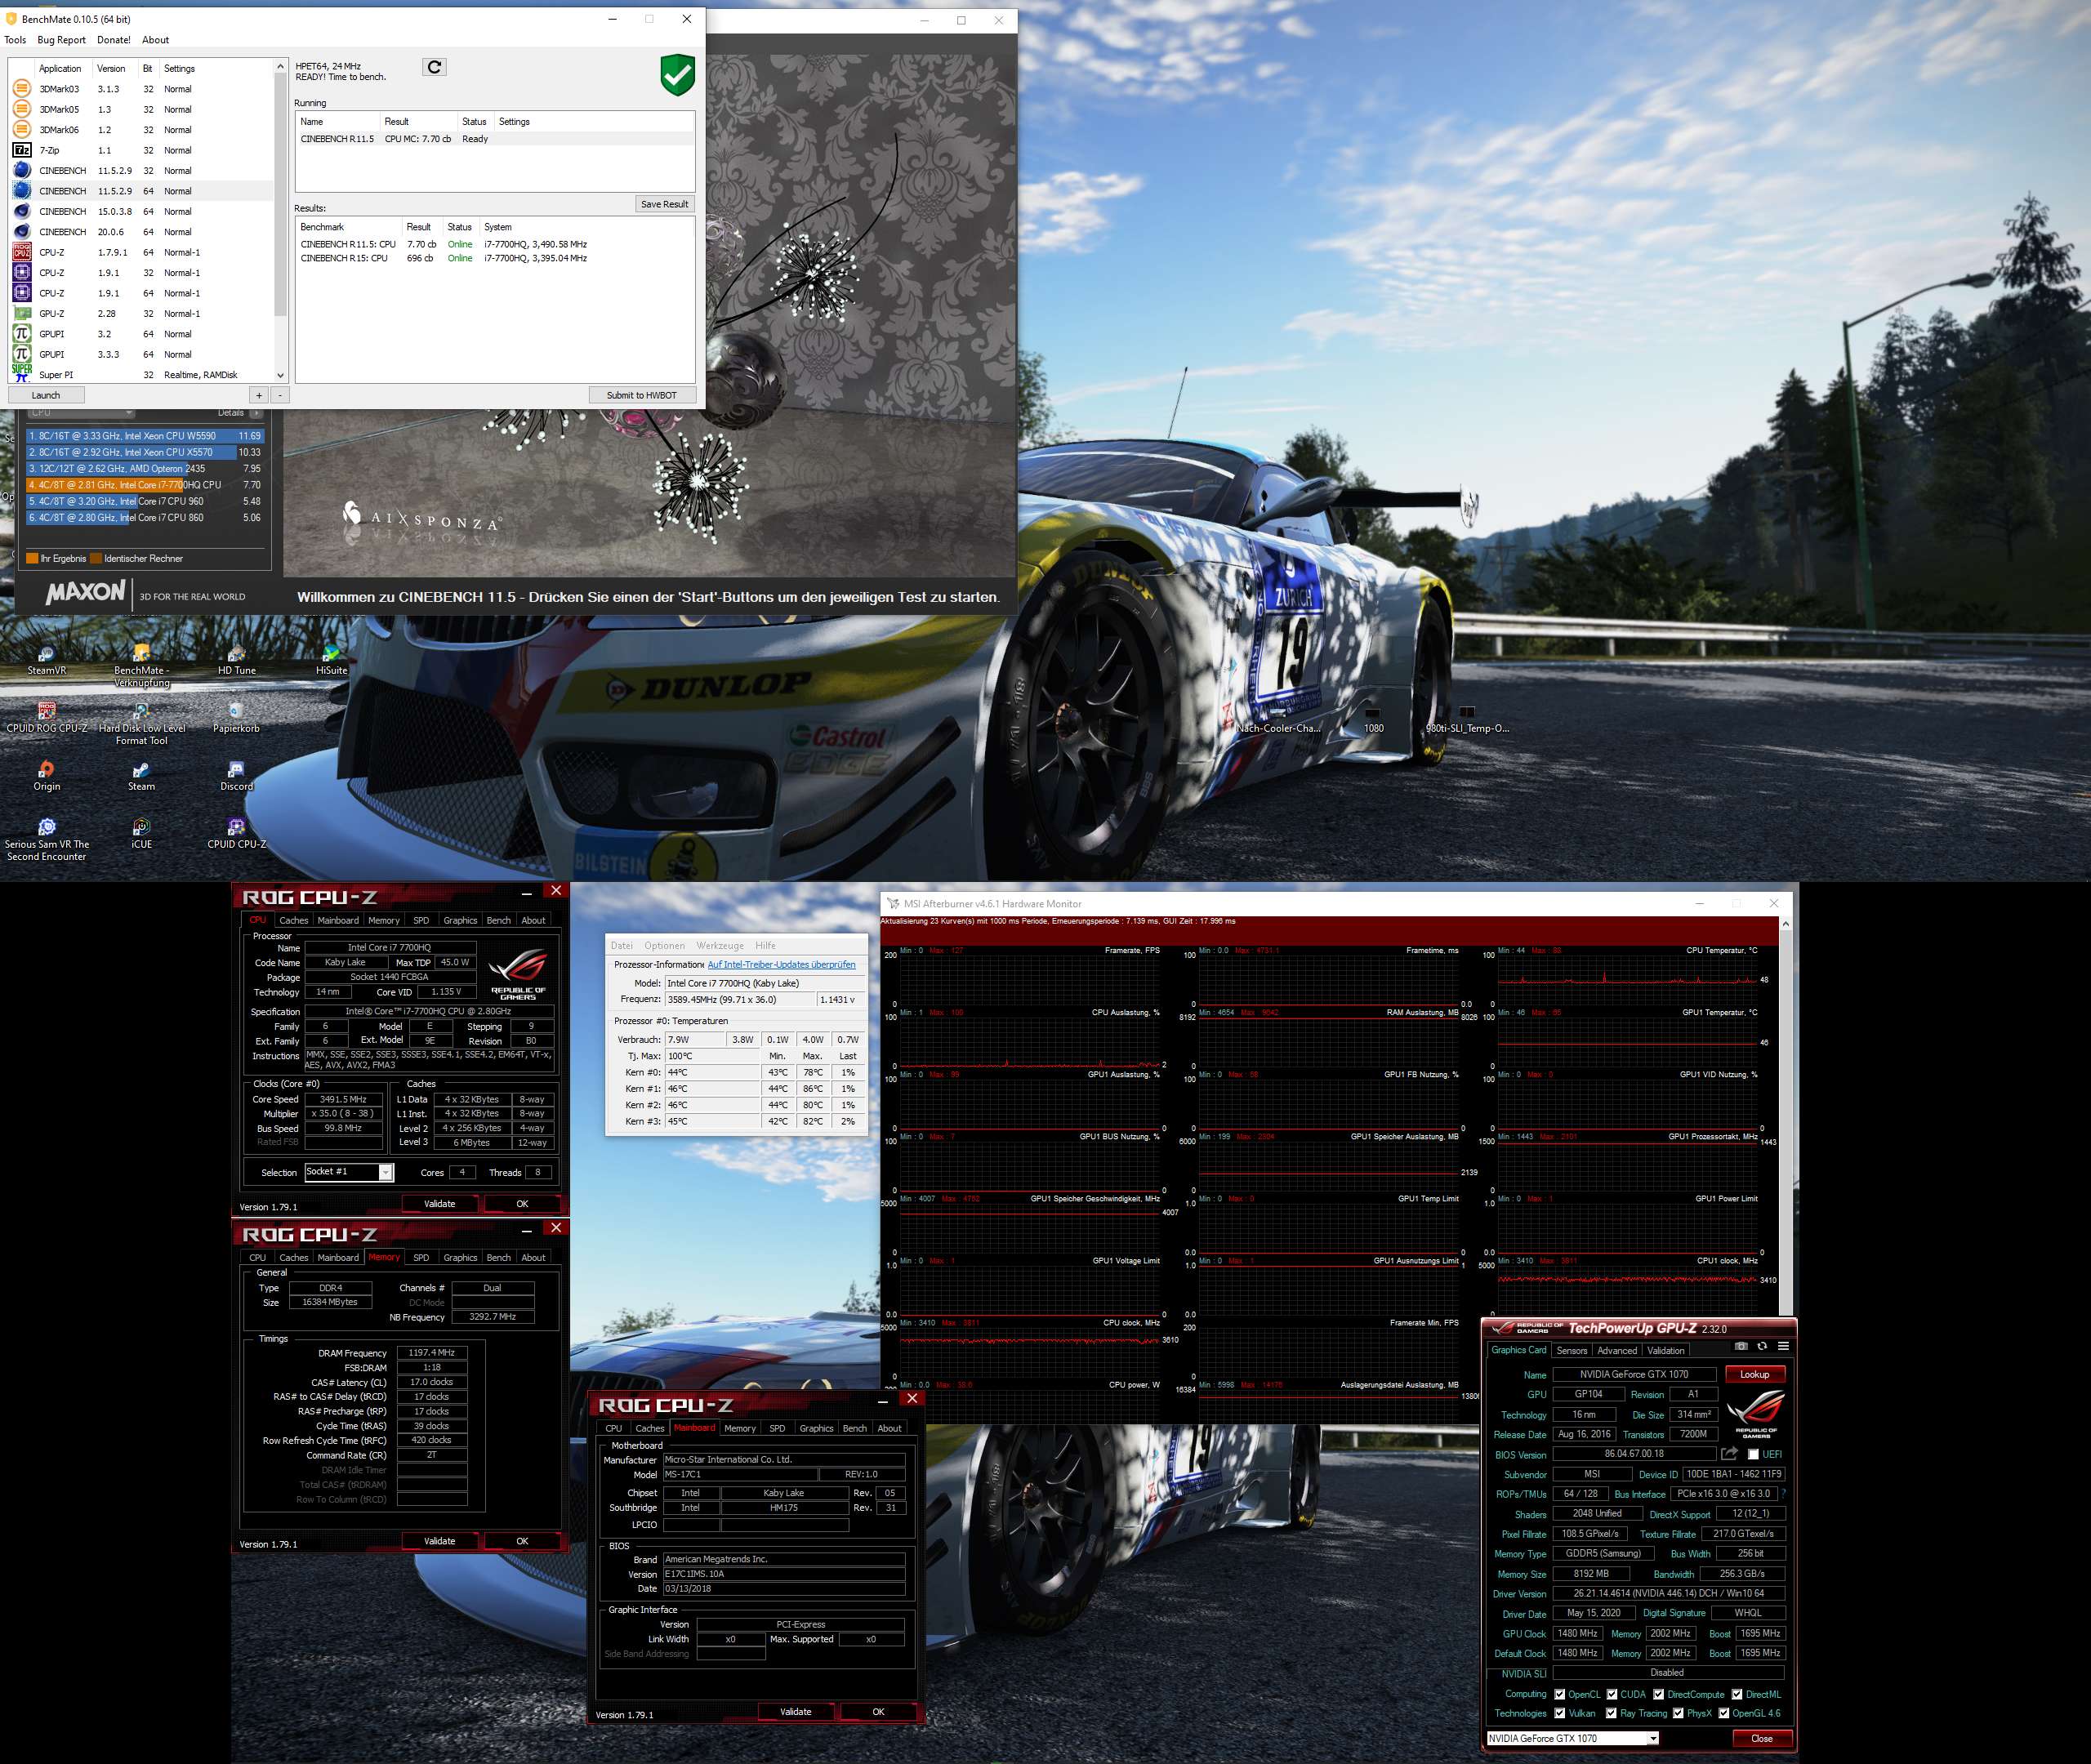Select the GPU-Z 2.28 list icon

[x=21, y=313]
